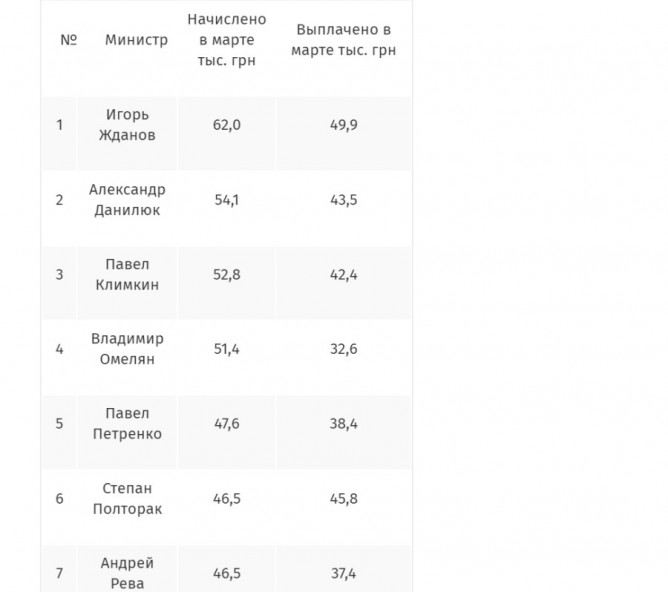The width and height of the screenshot is (668, 592).
Task: Select the Павел Петренко cell
Action: pos(127,424)
